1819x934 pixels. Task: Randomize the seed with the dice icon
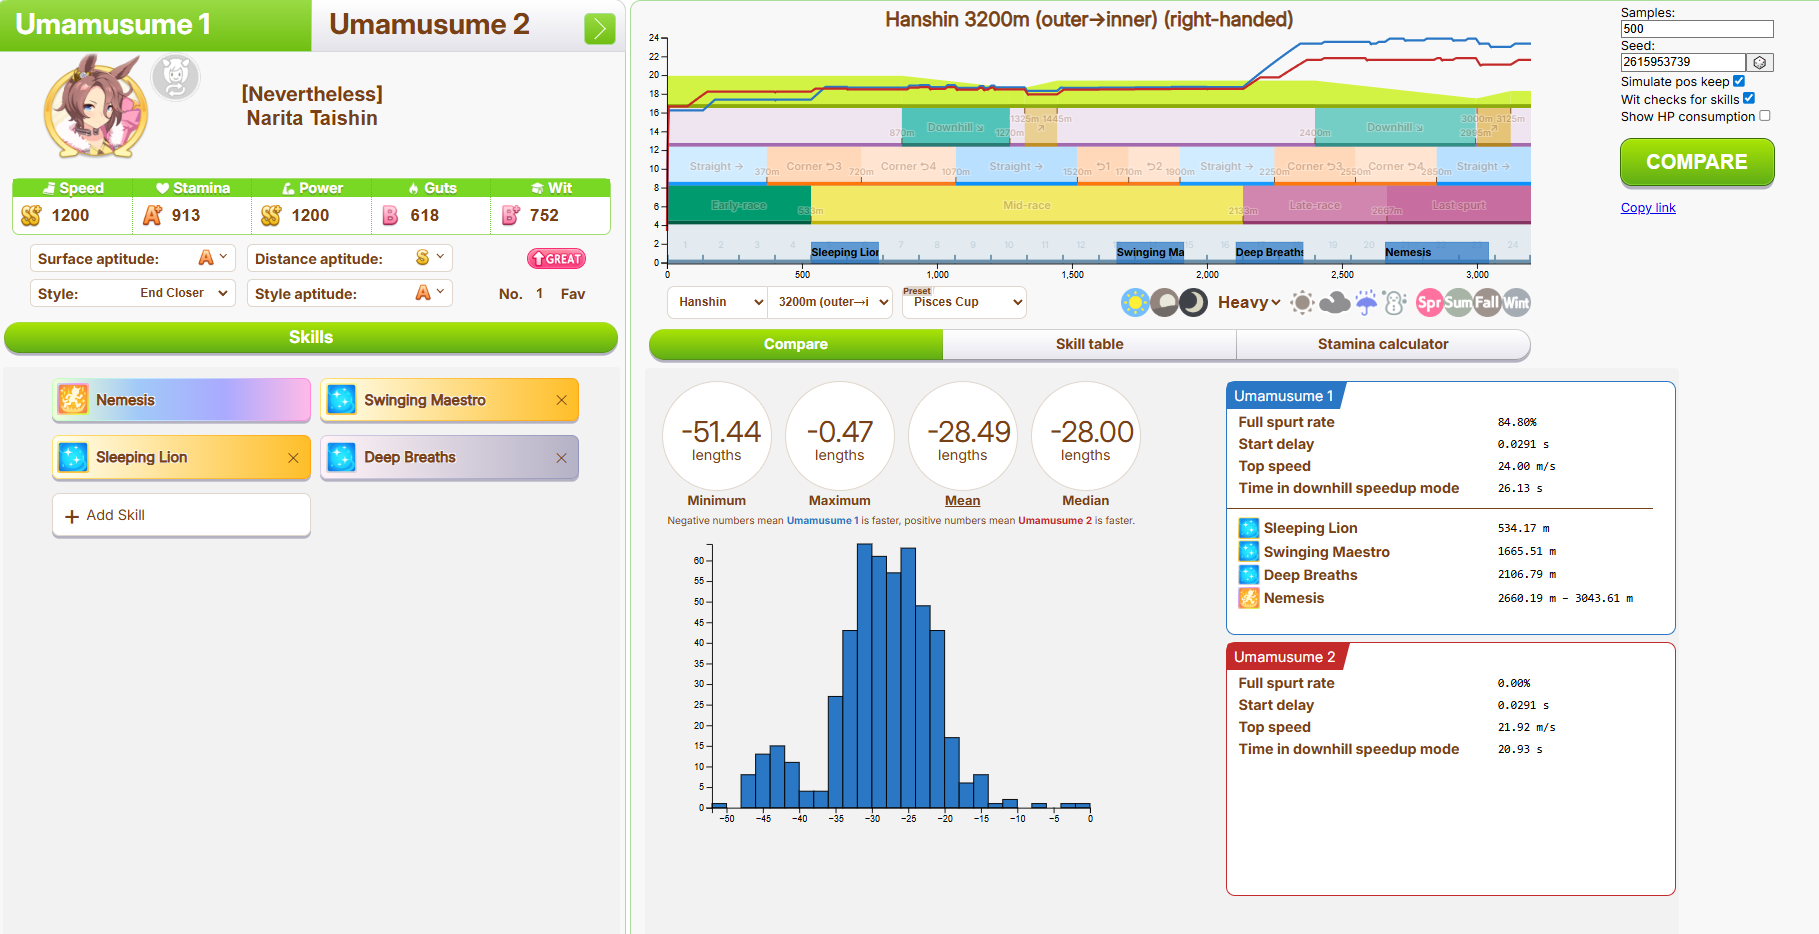click(x=1760, y=62)
